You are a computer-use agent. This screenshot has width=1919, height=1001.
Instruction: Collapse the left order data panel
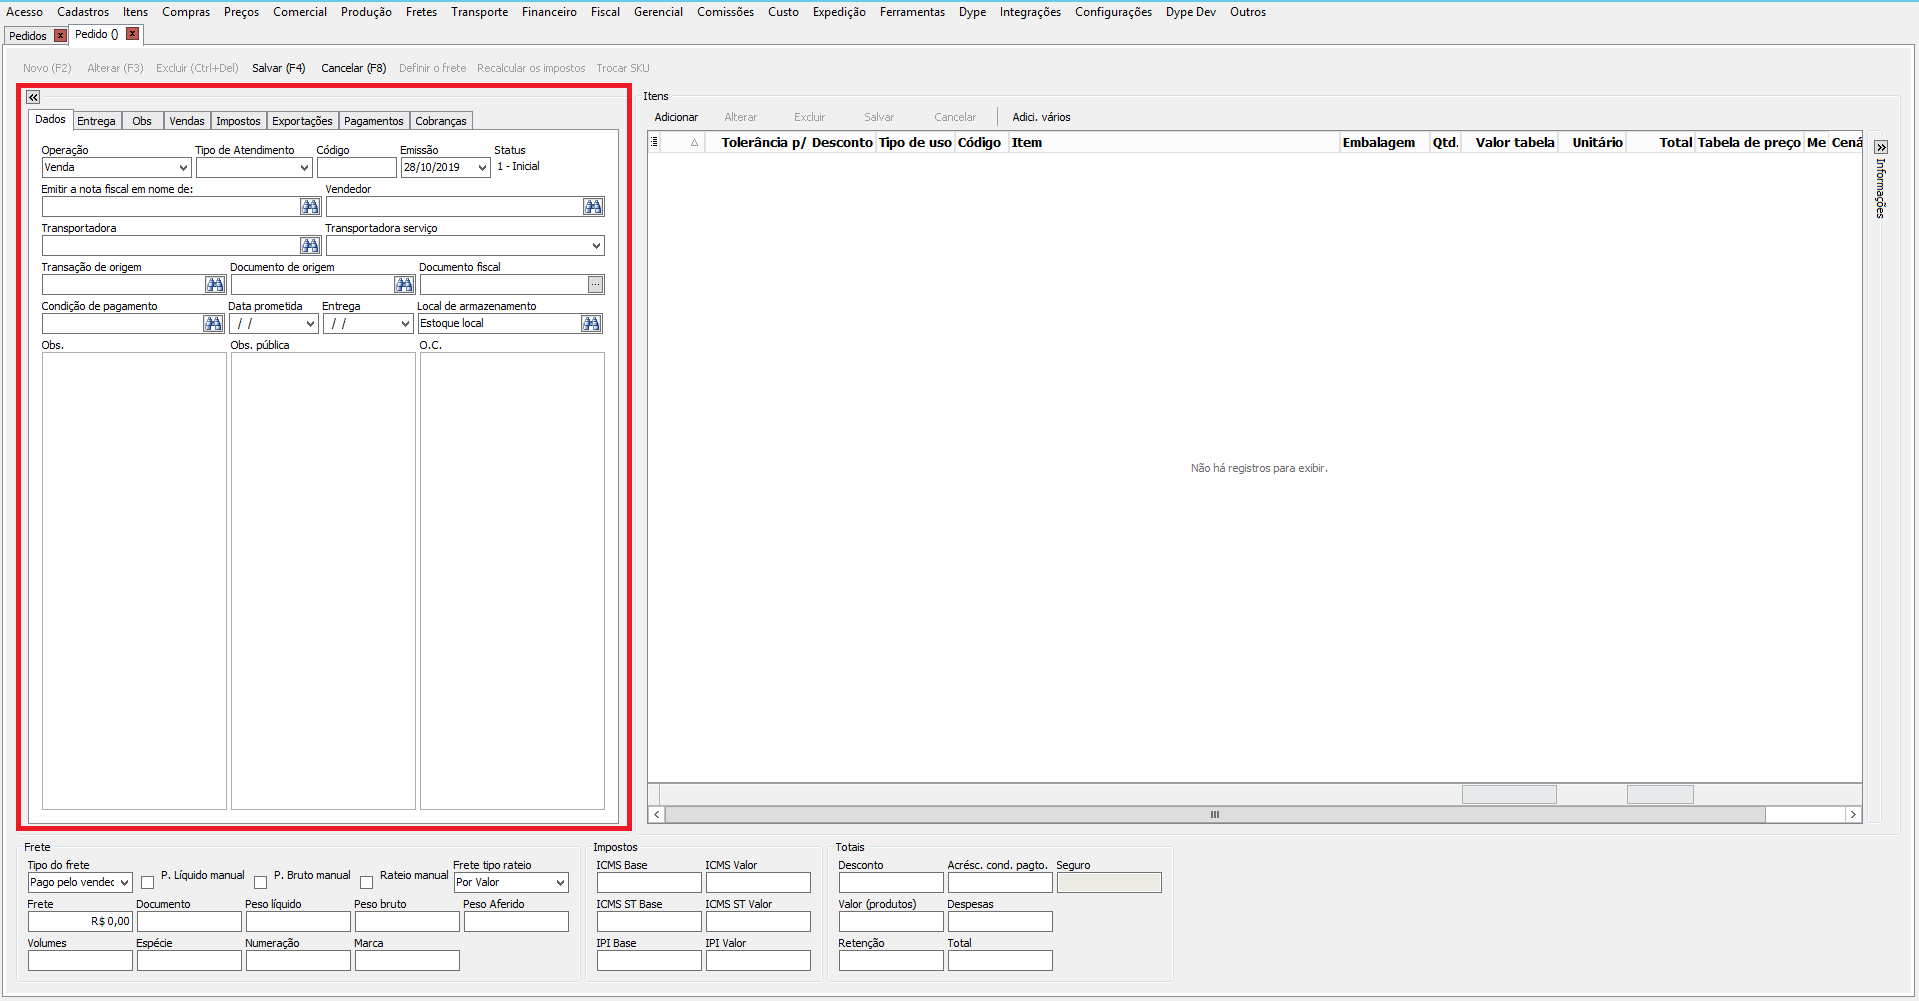[x=33, y=97]
